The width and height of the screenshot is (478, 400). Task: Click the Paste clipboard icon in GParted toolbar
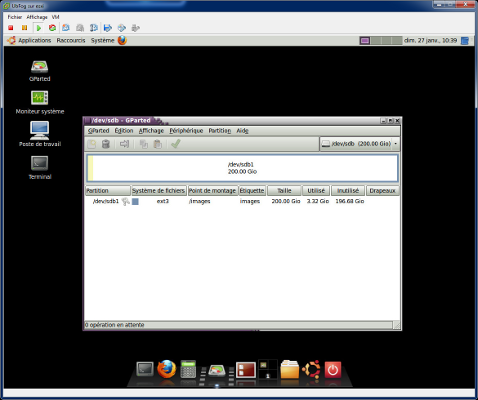pos(157,144)
